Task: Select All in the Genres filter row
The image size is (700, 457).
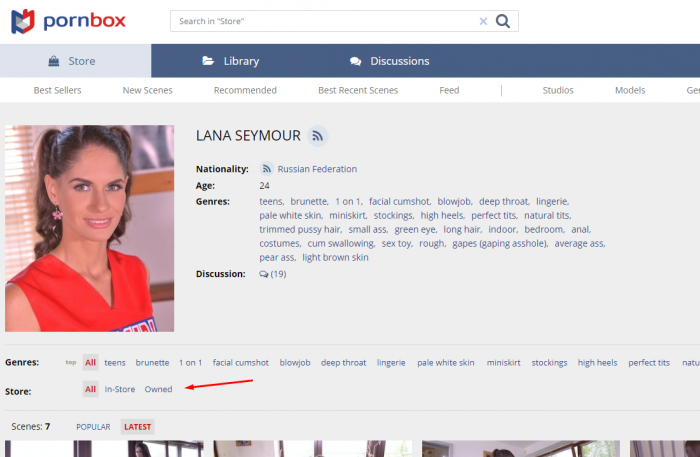Action: pos(90,363)
